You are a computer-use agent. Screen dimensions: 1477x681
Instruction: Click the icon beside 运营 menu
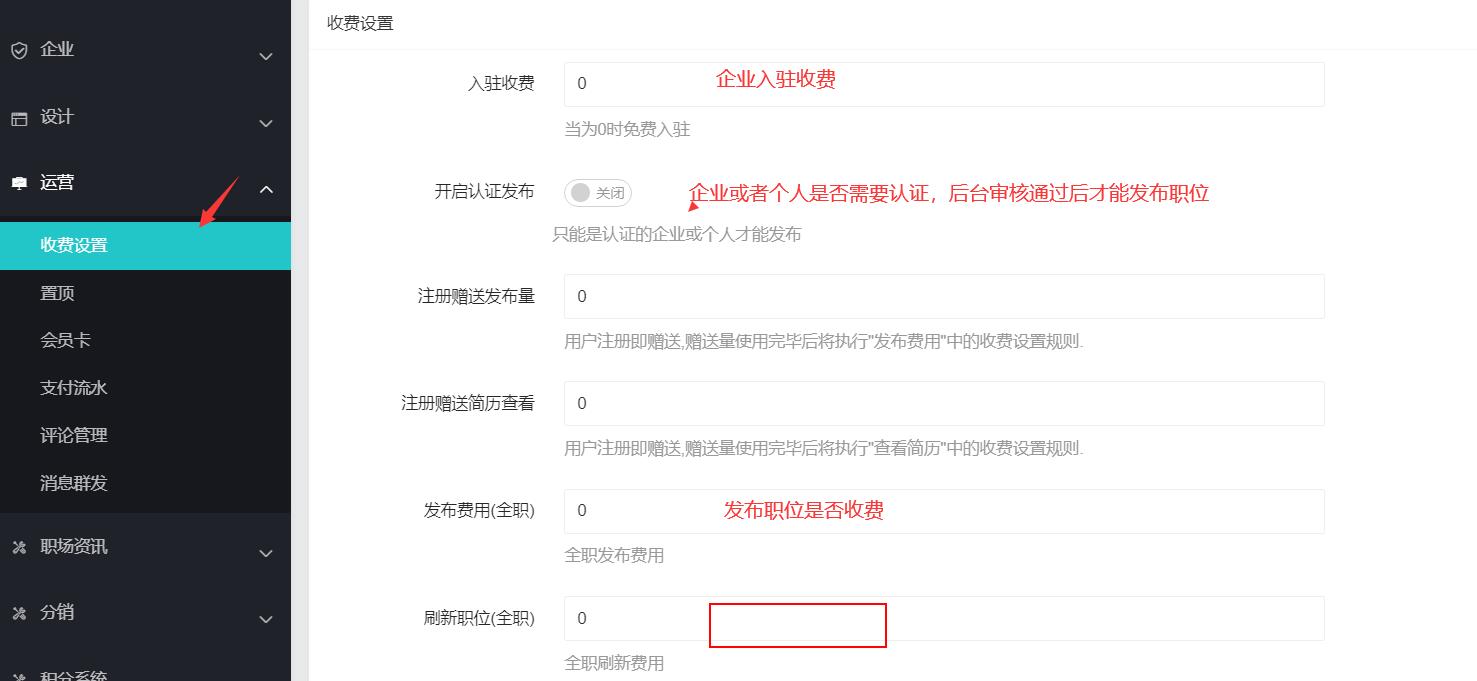tap(19, 184)
